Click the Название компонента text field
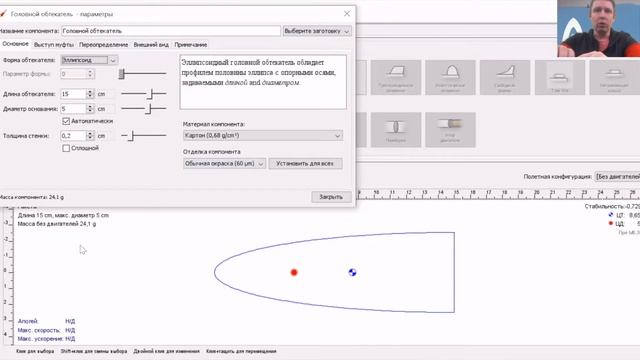This screenshot has width=640, height=360. click(171, 31)
